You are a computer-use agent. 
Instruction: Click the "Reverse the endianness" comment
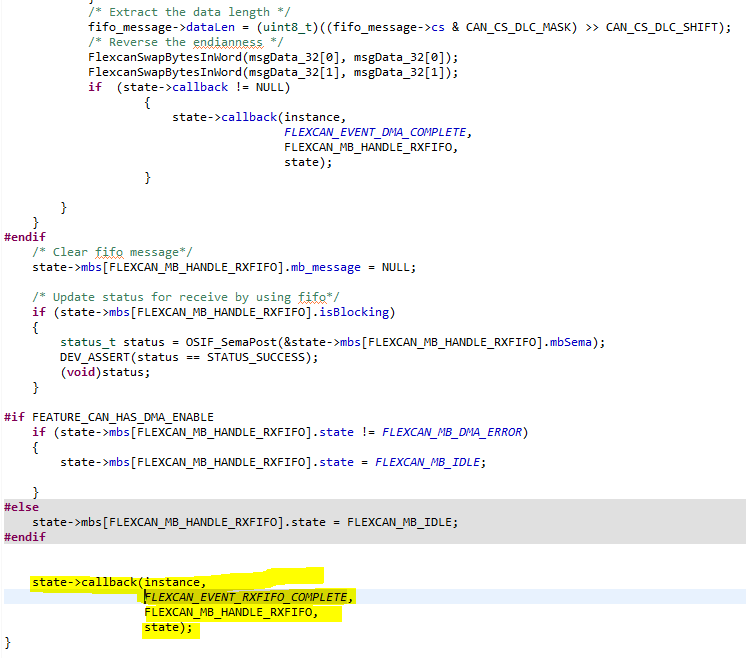pyautogui.click(x=186, y=42)
